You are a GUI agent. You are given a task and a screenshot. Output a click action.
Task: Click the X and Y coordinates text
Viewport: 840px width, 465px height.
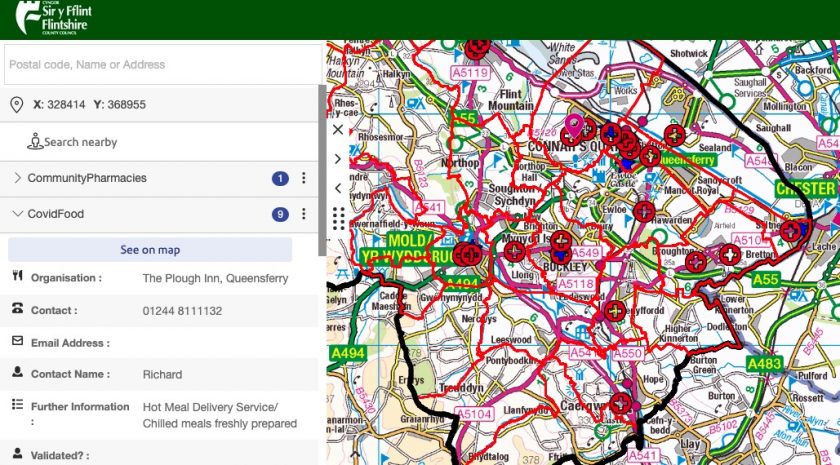pyautogui.click(x=89, y=104)
